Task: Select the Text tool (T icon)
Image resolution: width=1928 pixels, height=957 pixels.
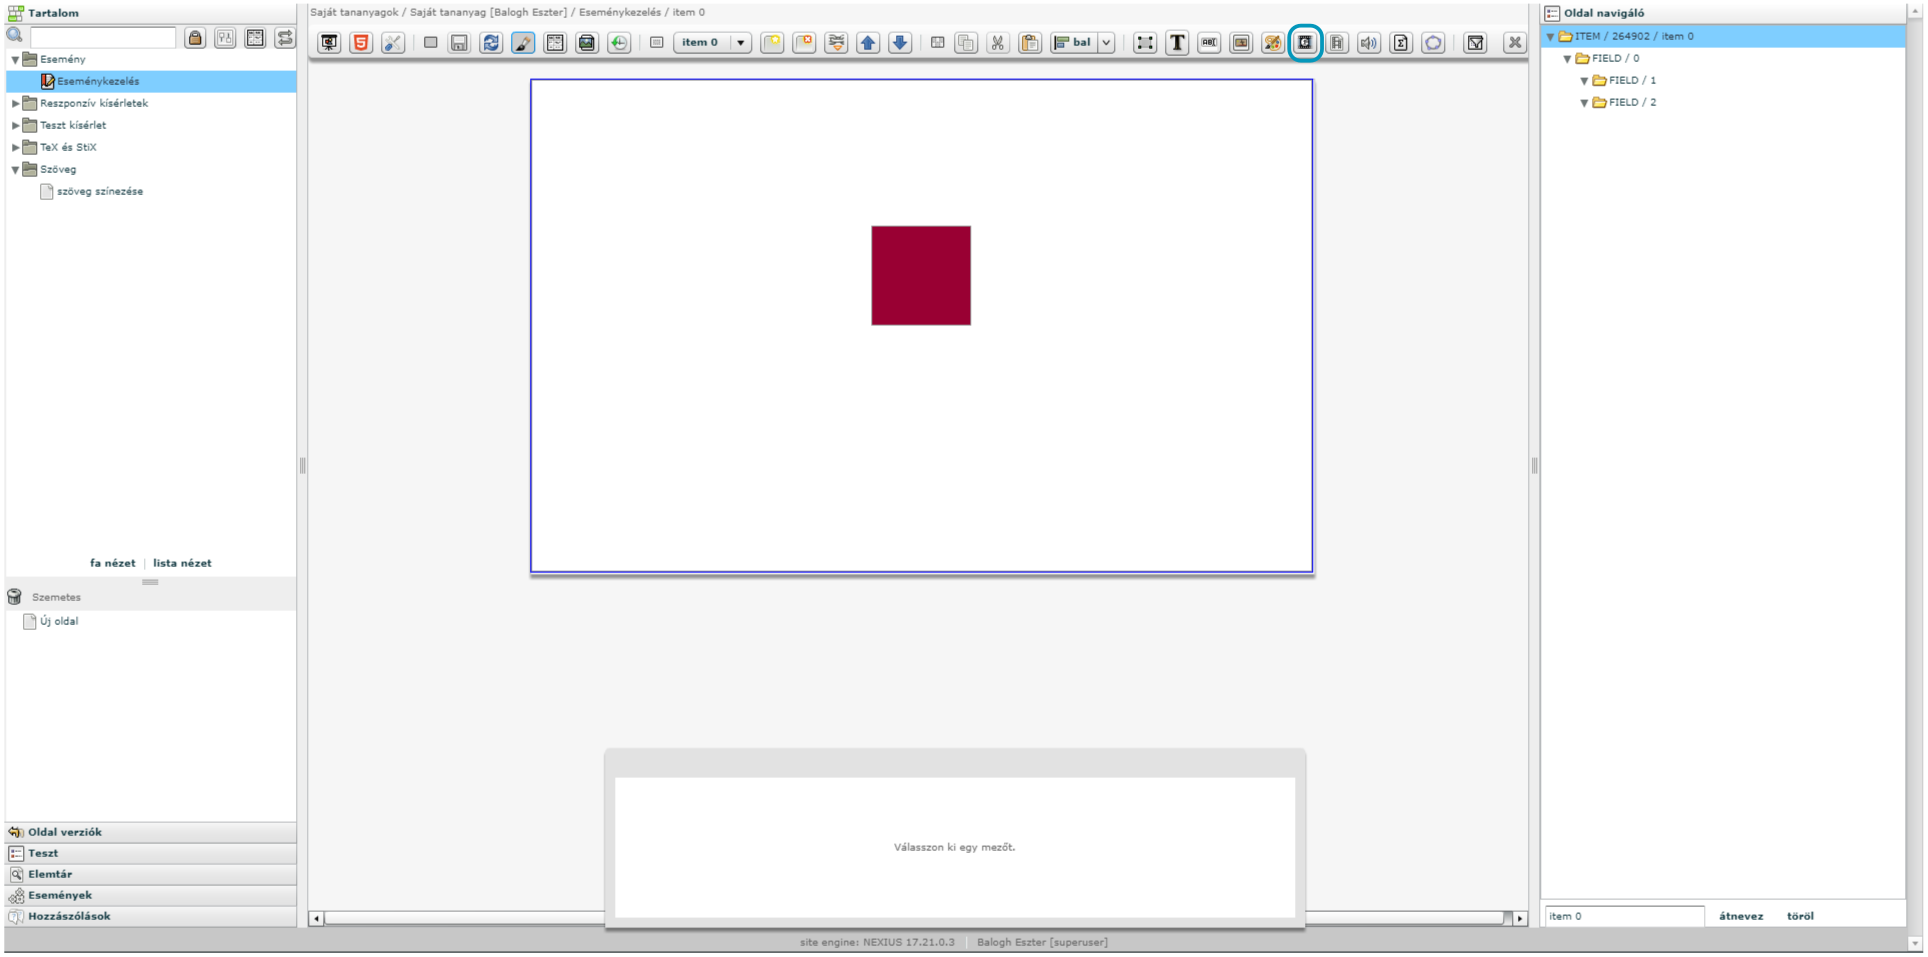Action: (1177, 43)
